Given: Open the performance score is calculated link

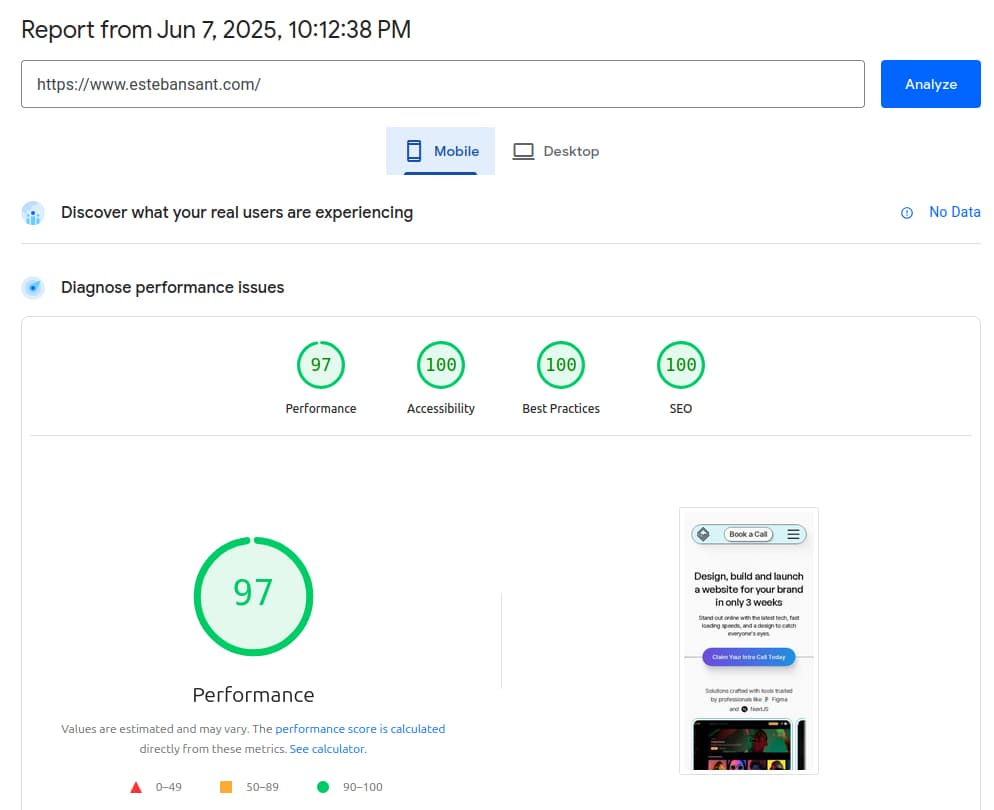Looking at the screenshot, I should (x=360, y=729).
